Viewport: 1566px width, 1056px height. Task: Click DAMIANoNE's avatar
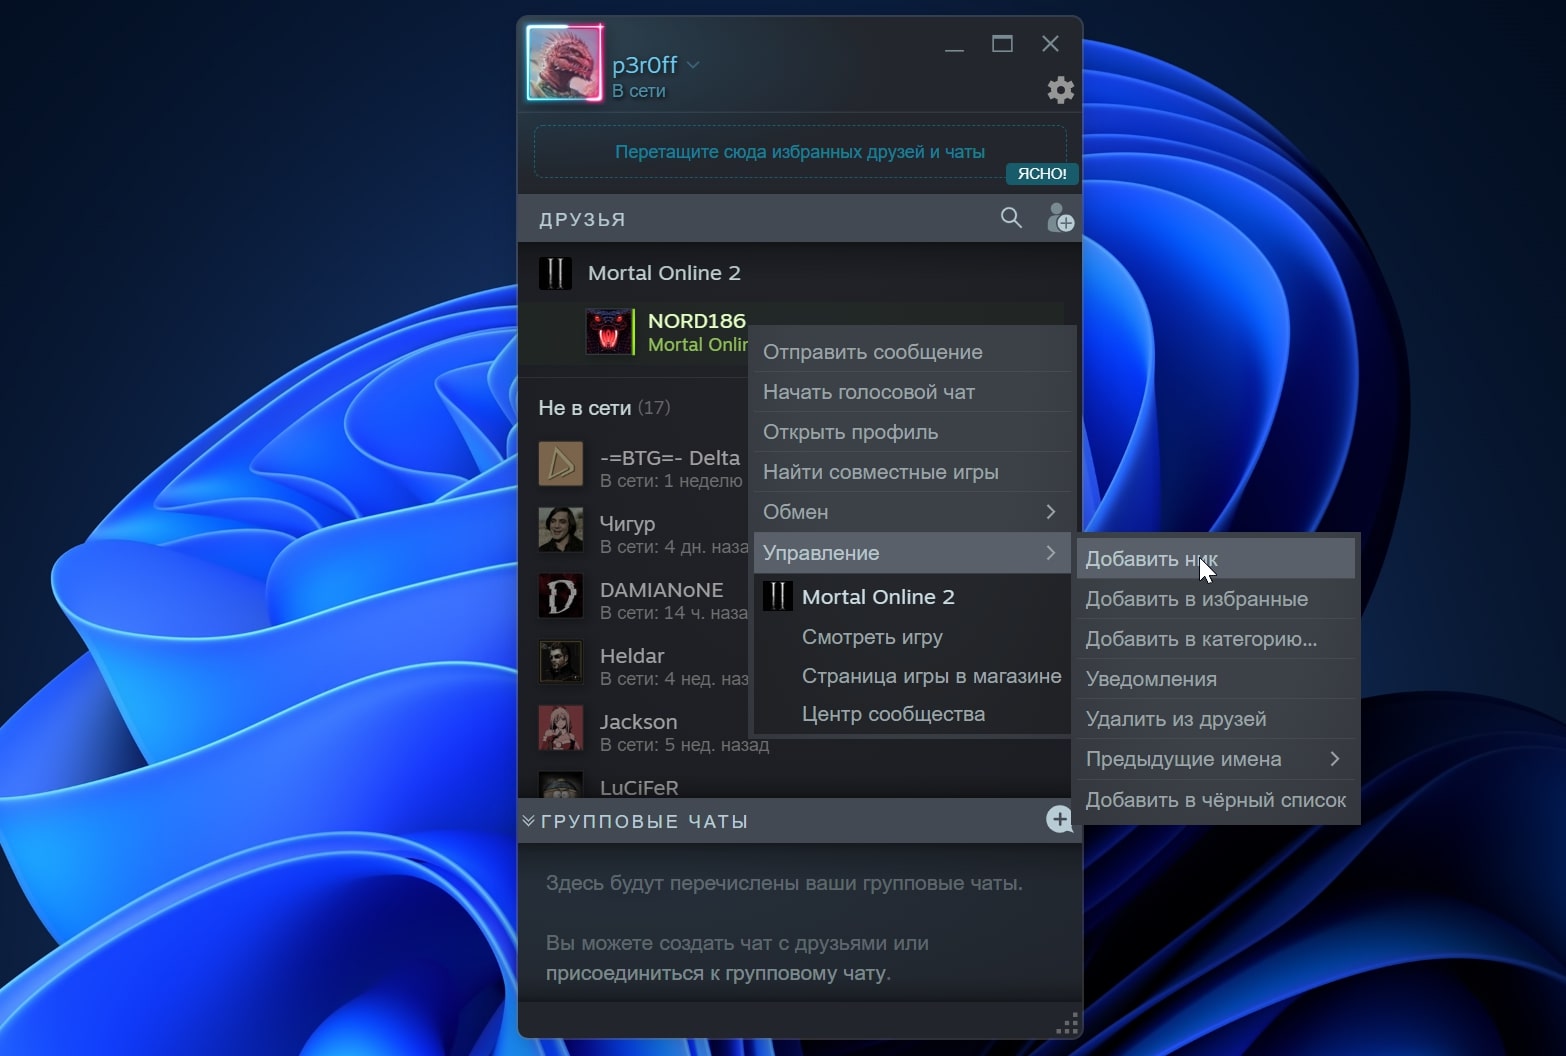tap(561, 596)
